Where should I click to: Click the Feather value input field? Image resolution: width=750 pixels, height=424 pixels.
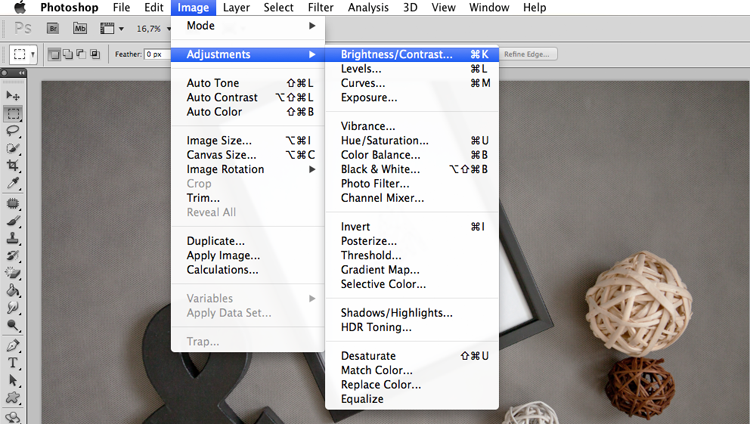[x=158, y=54]
